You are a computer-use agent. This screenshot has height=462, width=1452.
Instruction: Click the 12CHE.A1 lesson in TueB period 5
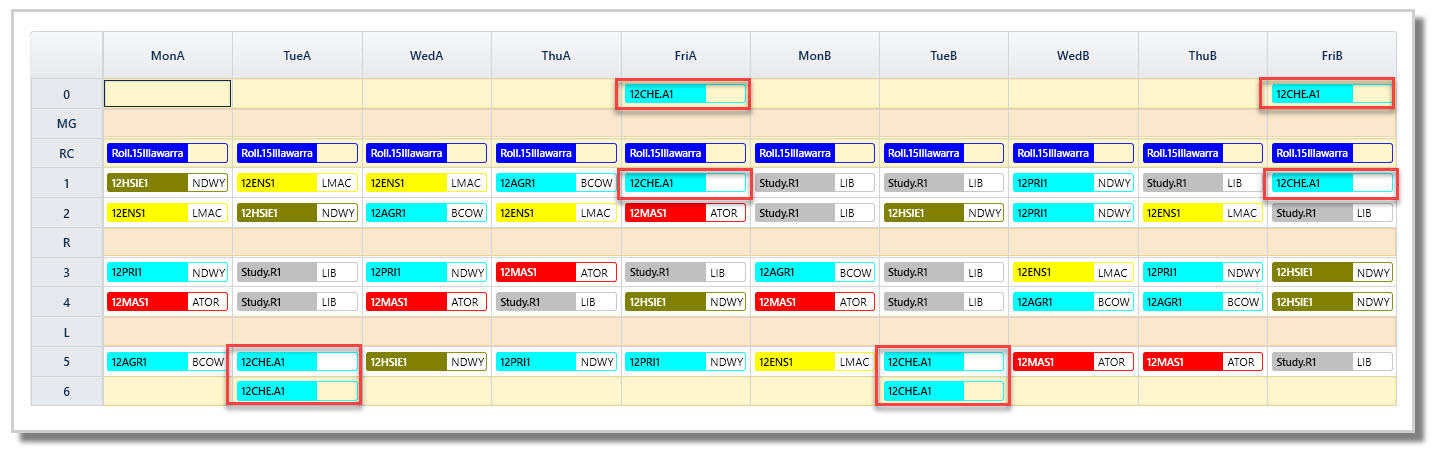[x=944, y=362]
